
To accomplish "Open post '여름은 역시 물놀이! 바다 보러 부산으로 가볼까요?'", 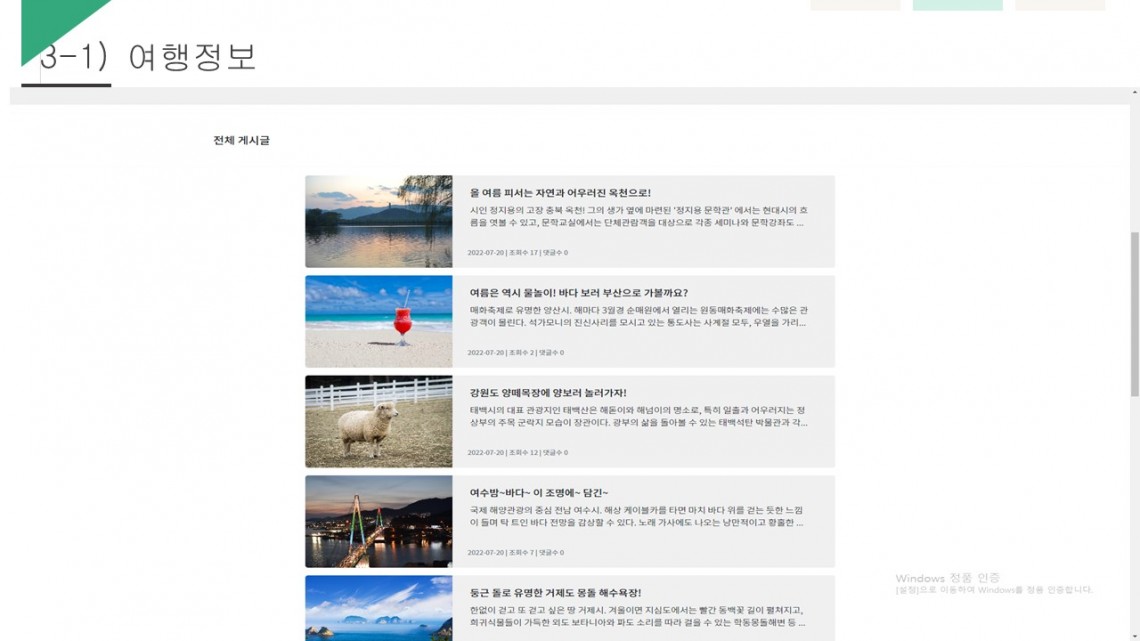I will point(578,293).
